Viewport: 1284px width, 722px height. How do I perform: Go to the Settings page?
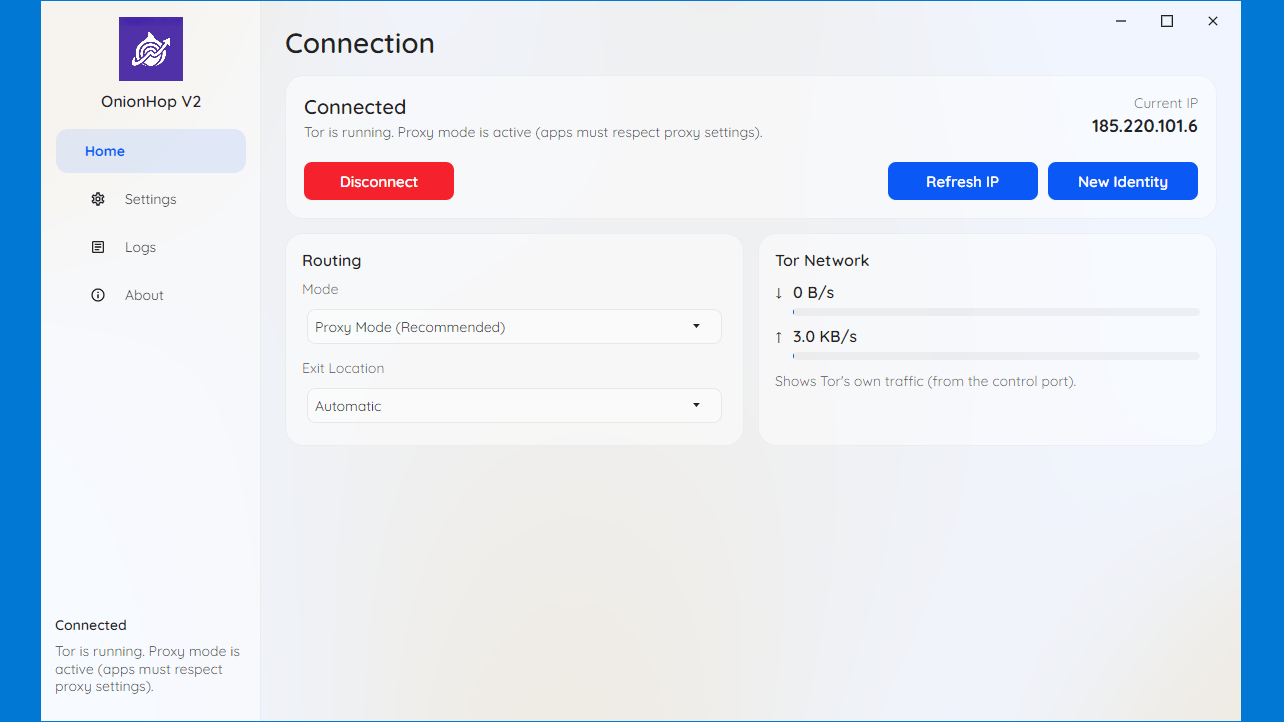(150, 199)
